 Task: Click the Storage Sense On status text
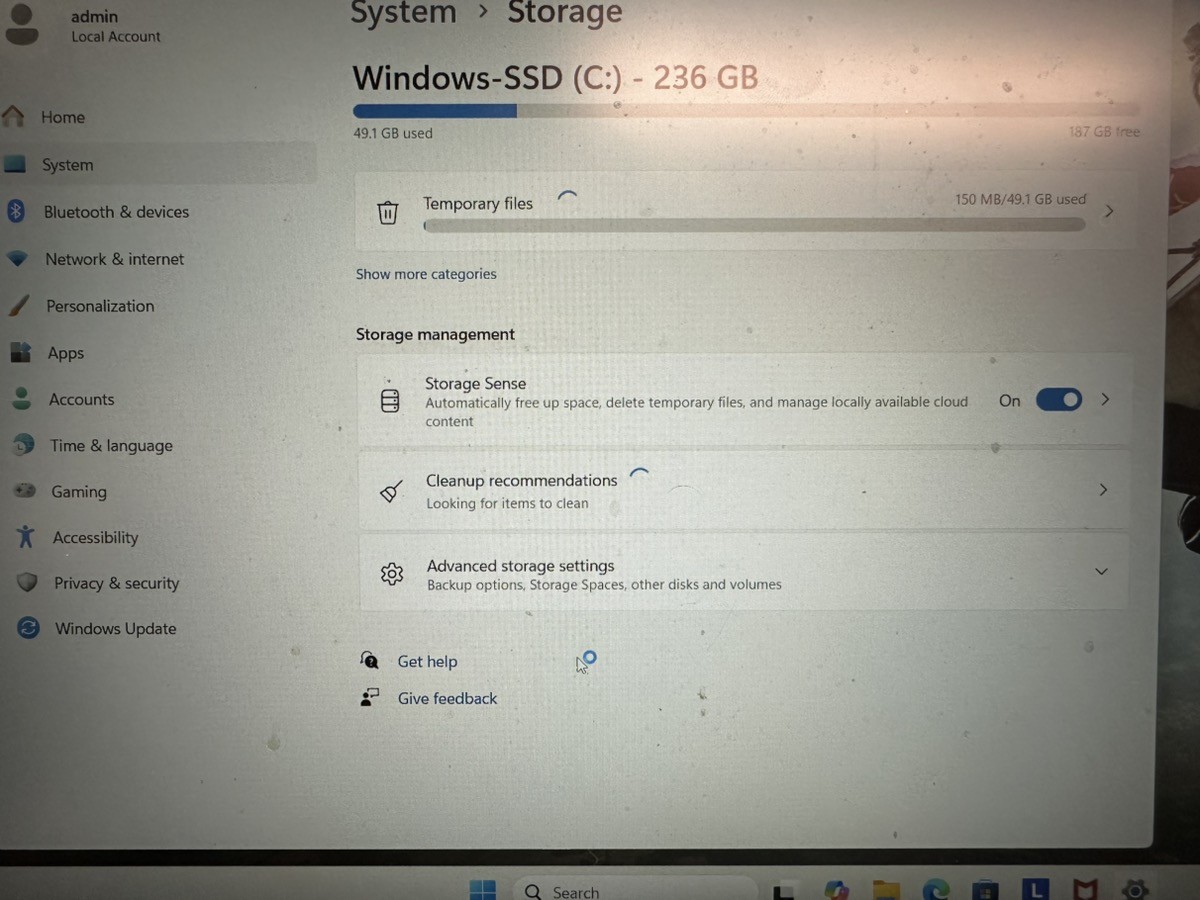1010,400
